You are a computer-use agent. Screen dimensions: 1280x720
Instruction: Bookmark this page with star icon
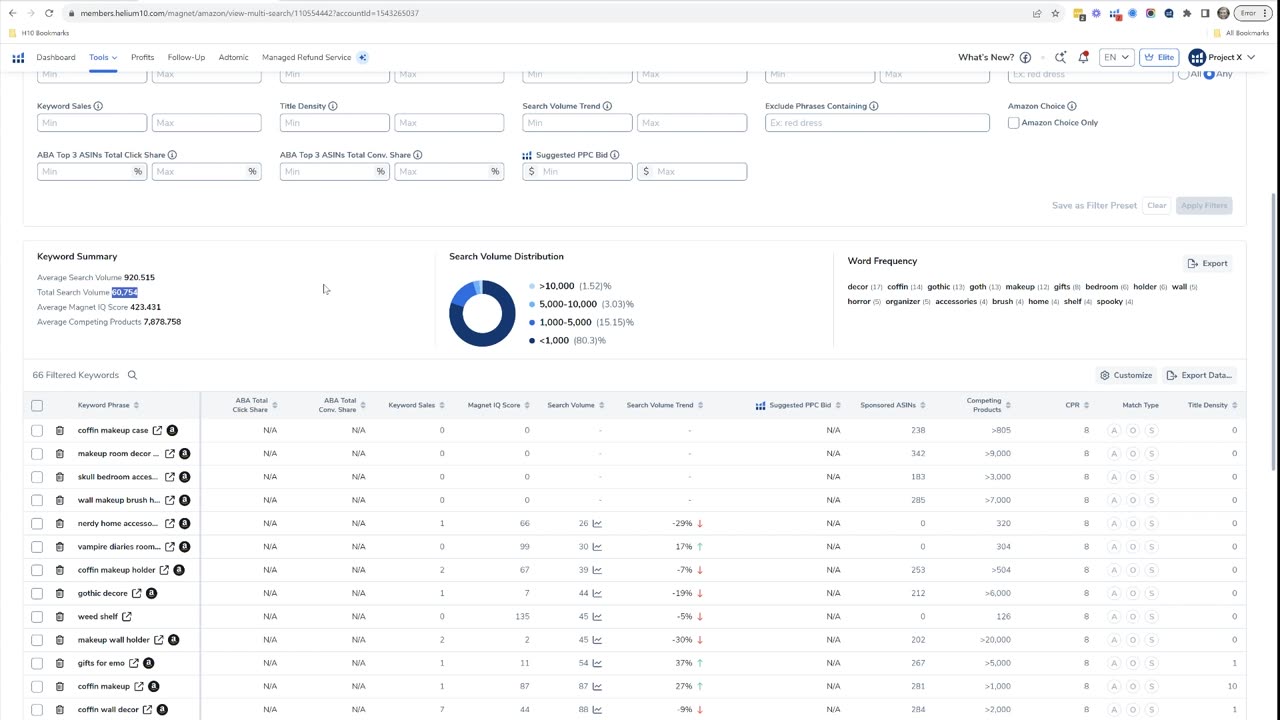(x=1055, y=13)
